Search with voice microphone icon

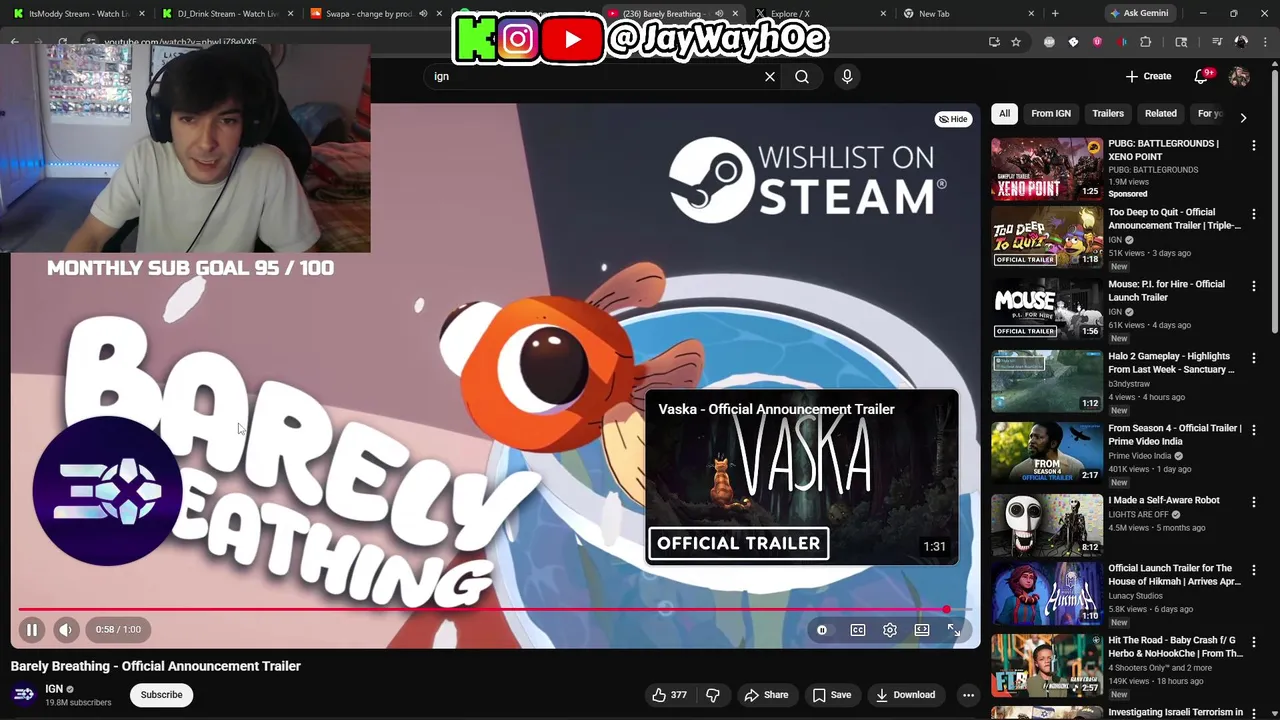pos(847,76)
